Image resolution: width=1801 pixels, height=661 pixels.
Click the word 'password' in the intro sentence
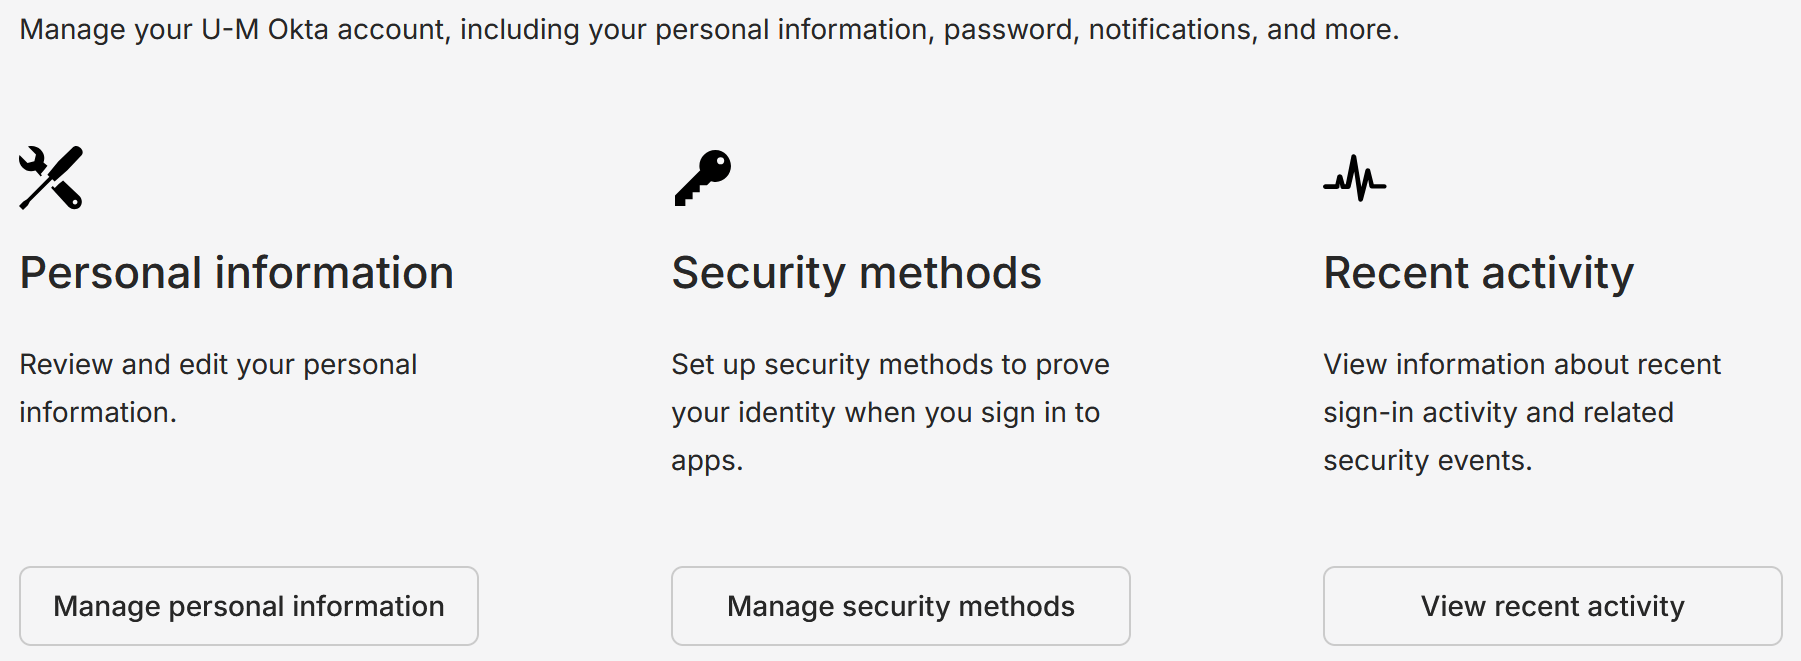pos(1008,29)
